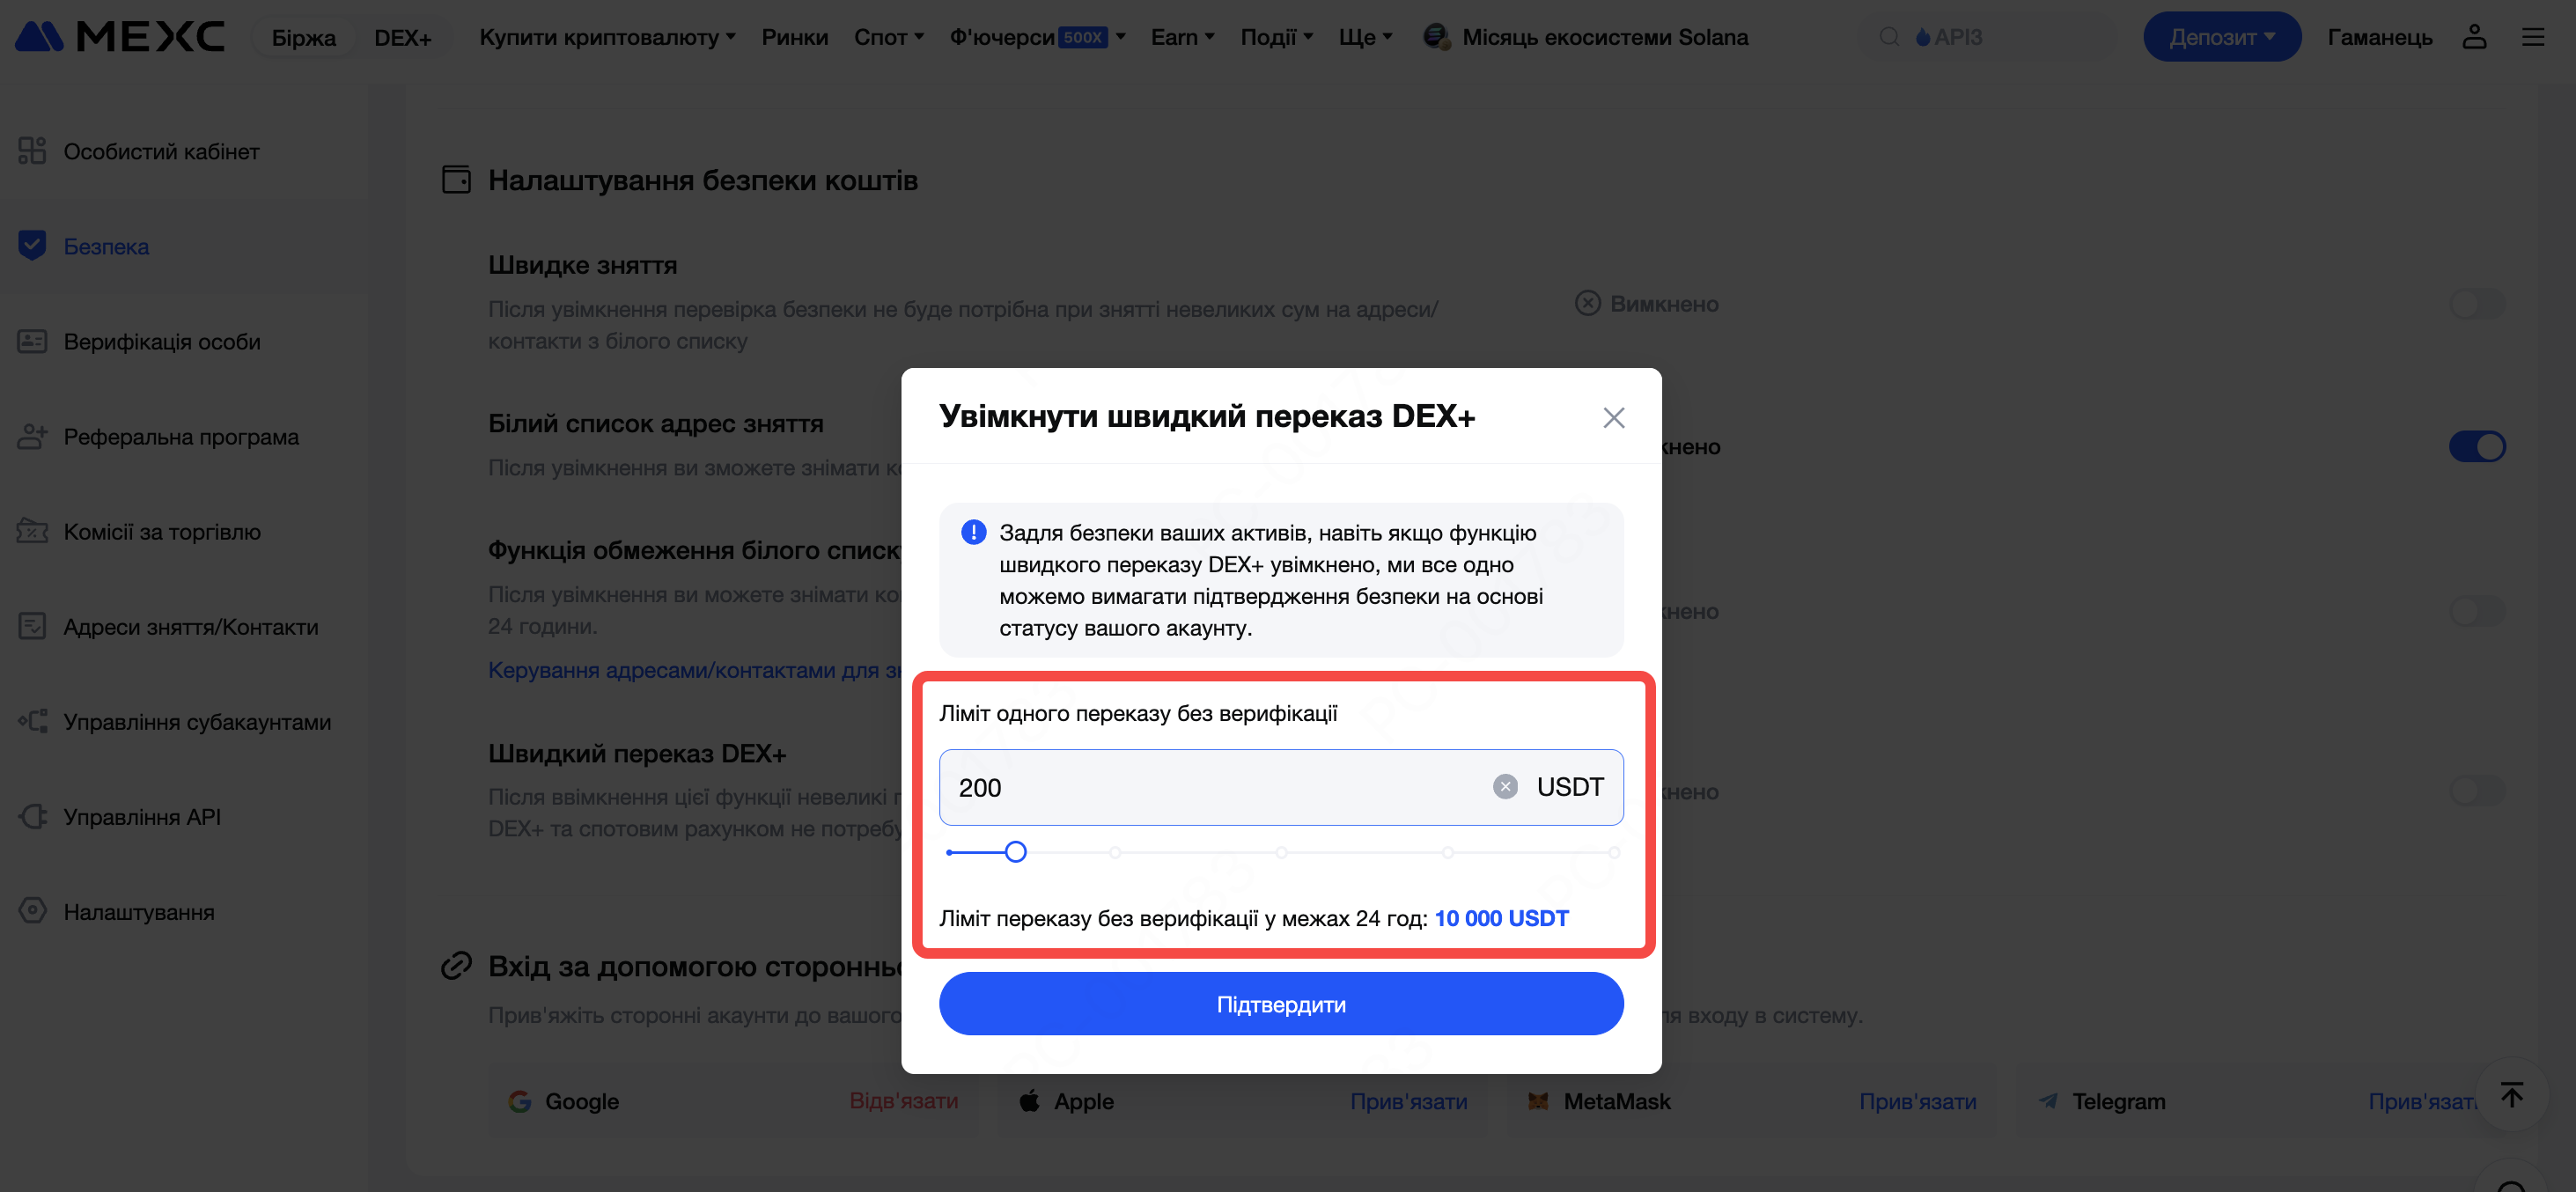This screenshot has height=1192, width=2576.
Task: Go to MEXC logo home
Action: 120,37
